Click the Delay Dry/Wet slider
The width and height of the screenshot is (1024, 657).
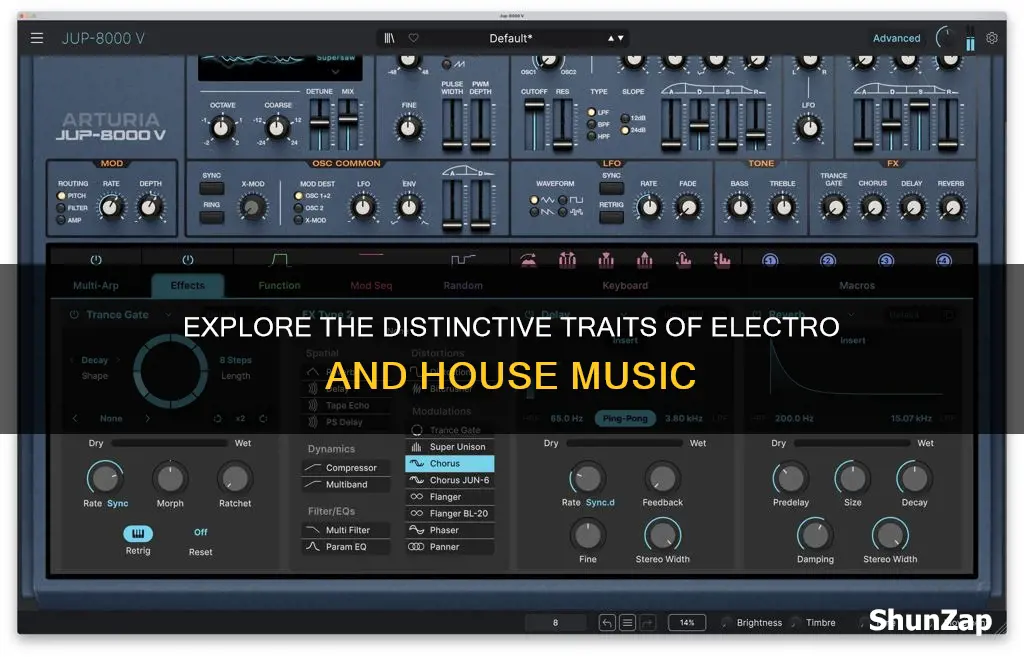tap(624, 443)
